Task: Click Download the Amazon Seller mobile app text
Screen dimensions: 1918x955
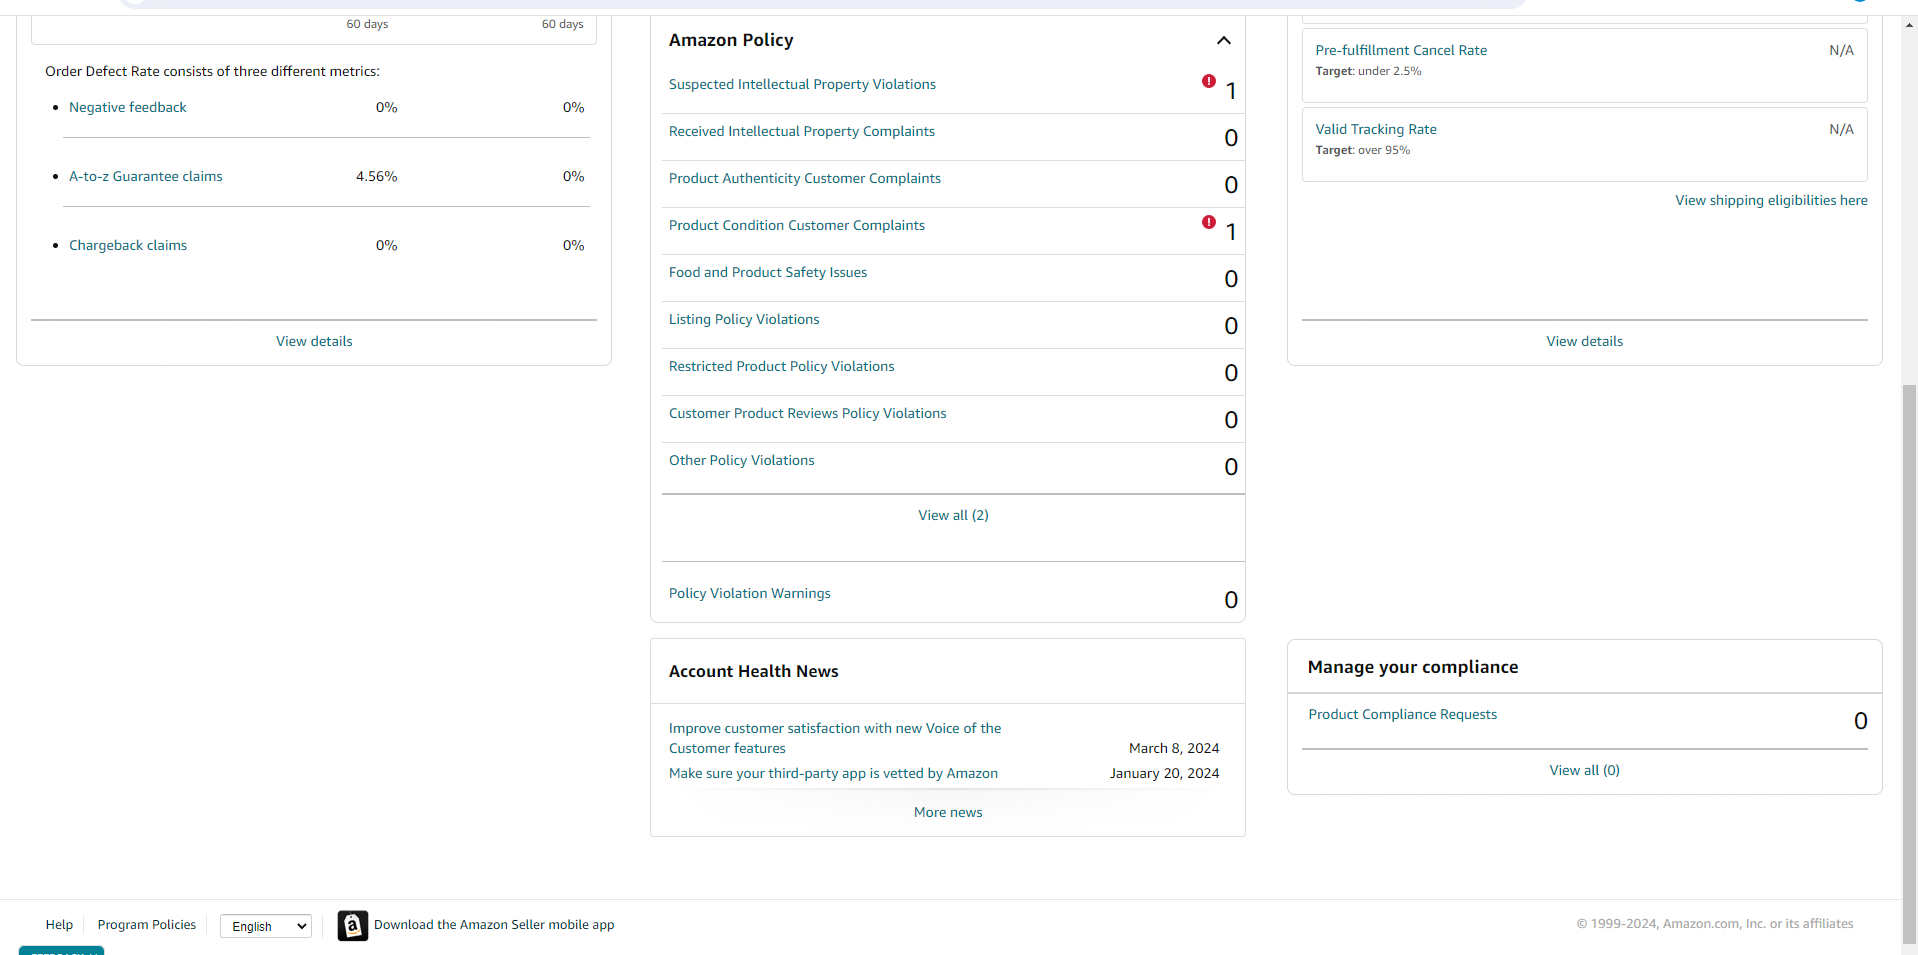Action: point(494,924)
